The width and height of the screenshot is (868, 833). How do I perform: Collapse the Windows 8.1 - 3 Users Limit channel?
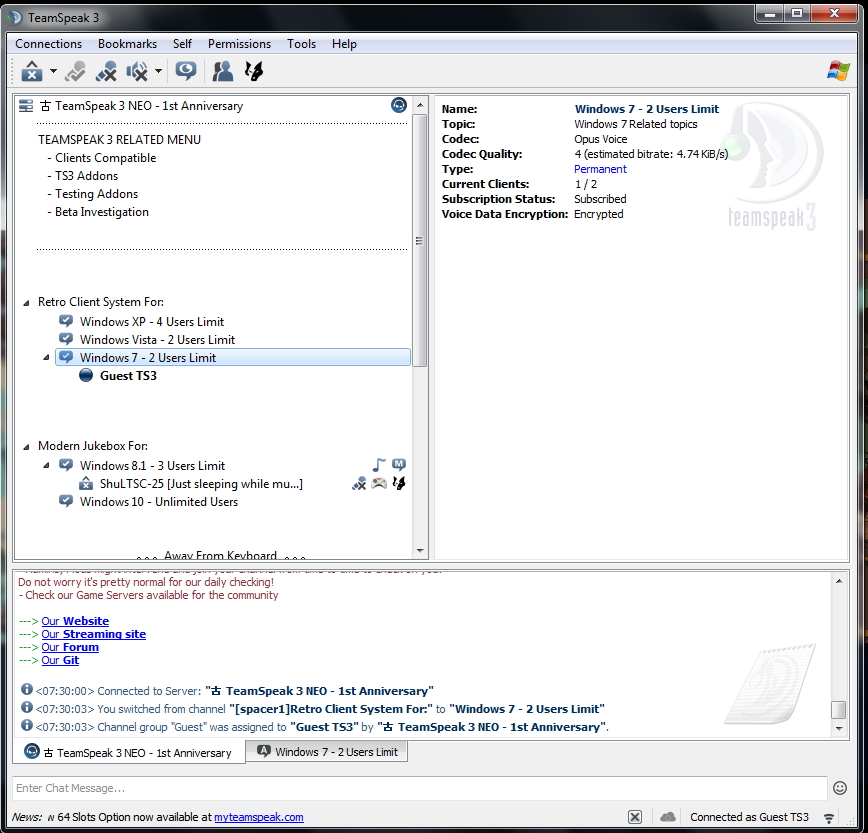[46, 465]
